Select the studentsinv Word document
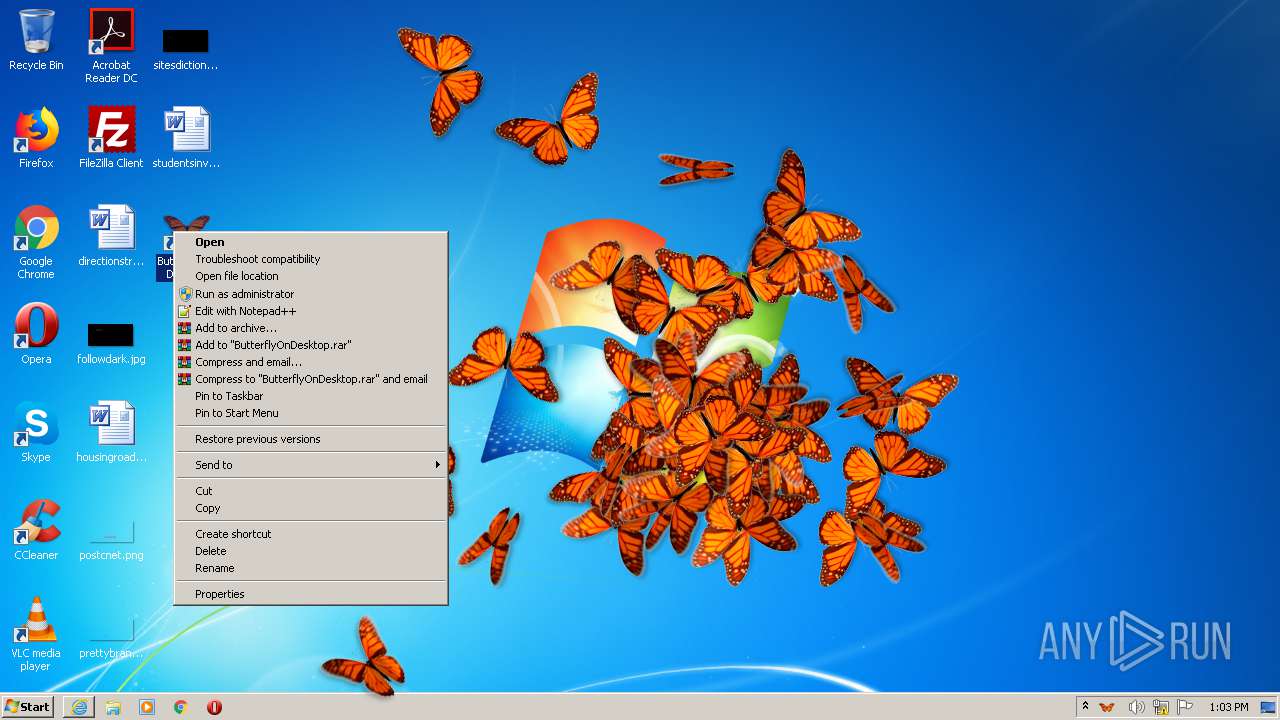 (x=186, y=138)
